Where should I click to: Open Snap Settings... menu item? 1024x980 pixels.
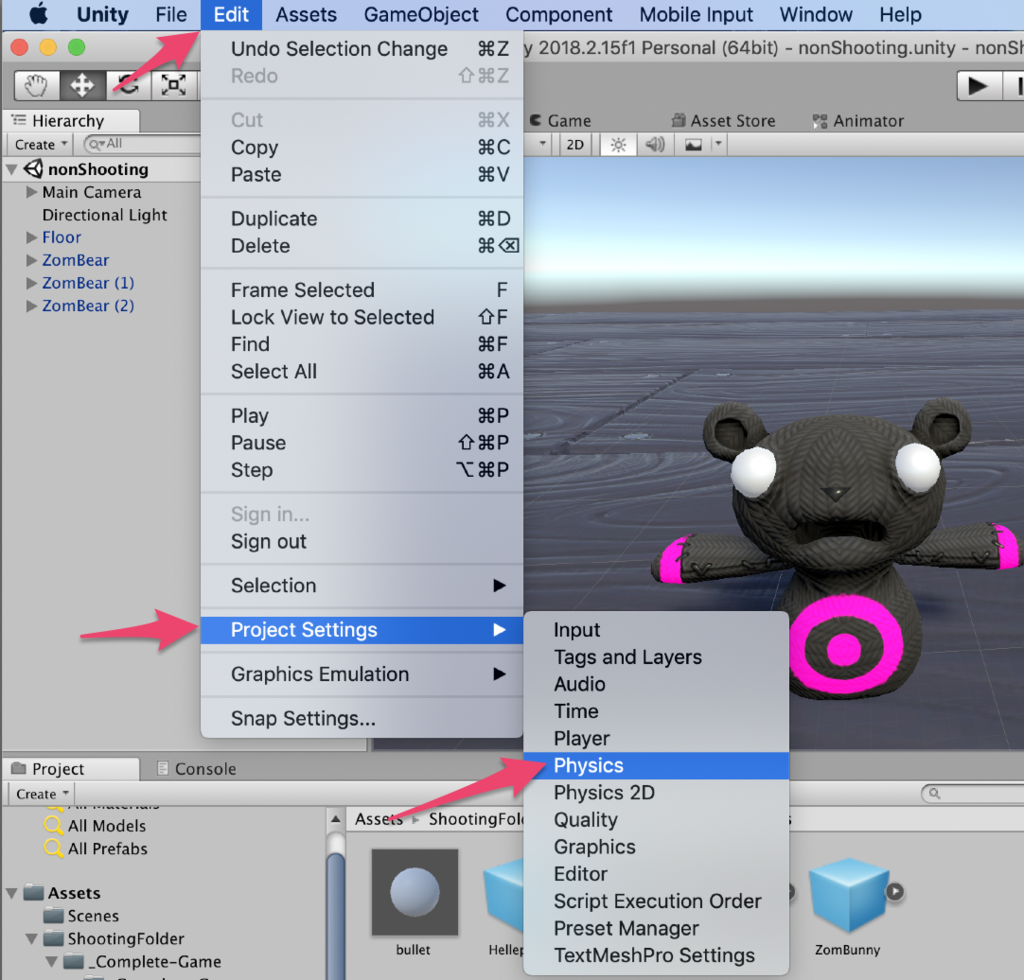[362, 719]
